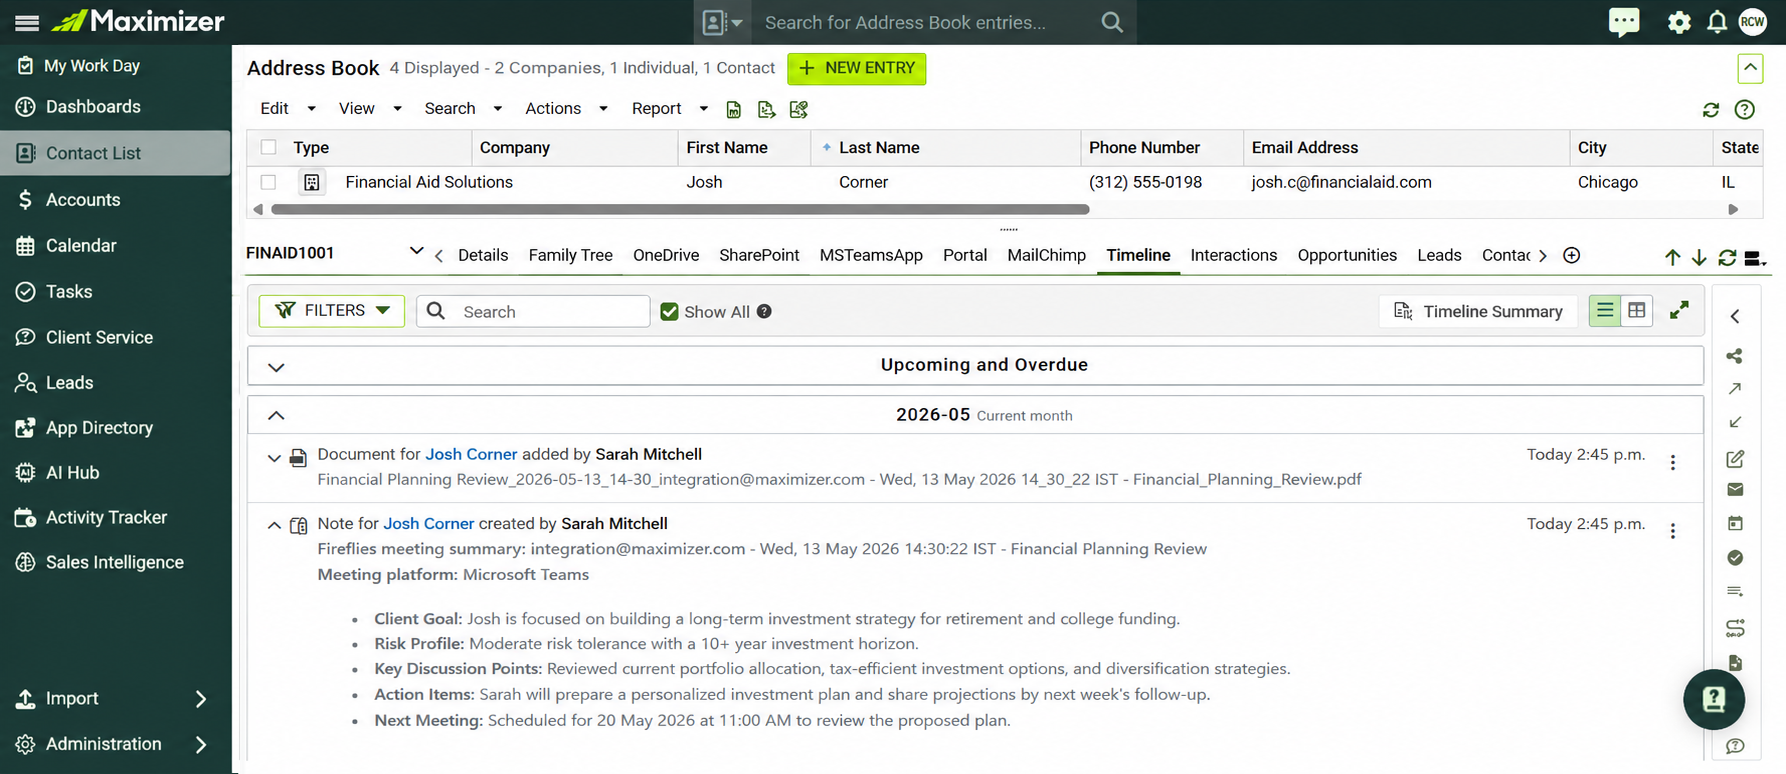
Task: Expand the Upcoming and Overdue section
Action: pos(276,367)
